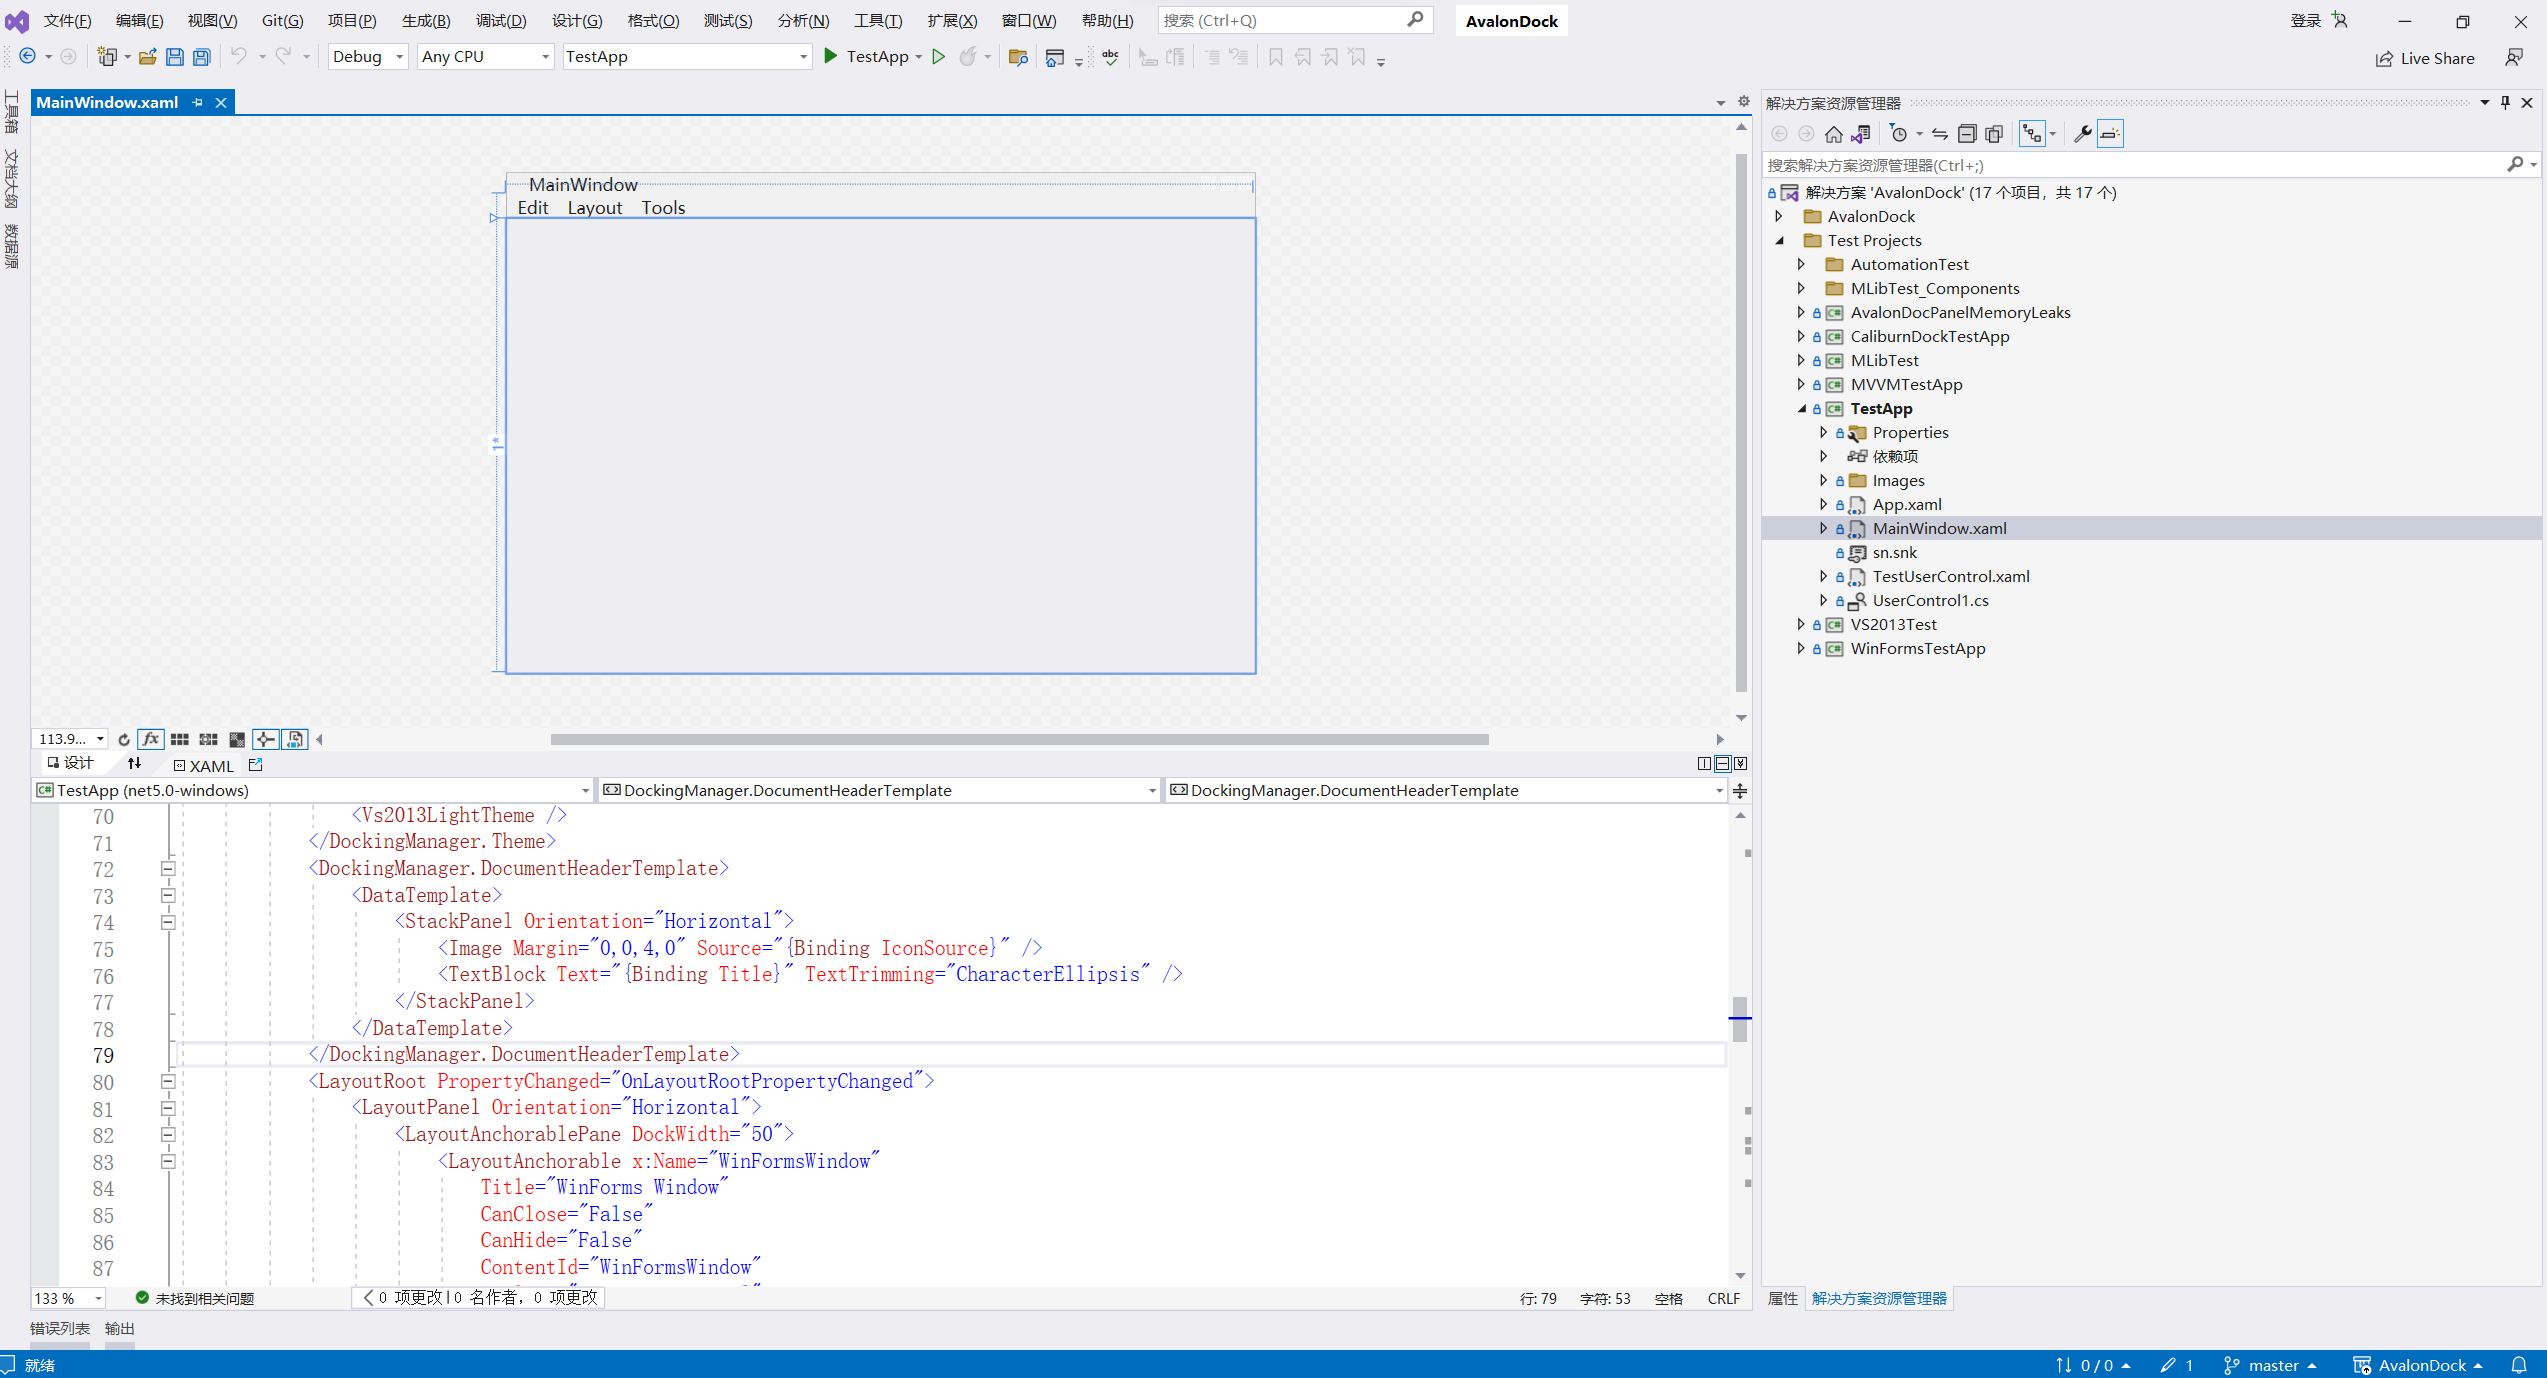This screenshot has height=1378, width=2547.
Task: Open the 调试(D) menu
Action: pos(500,21)
